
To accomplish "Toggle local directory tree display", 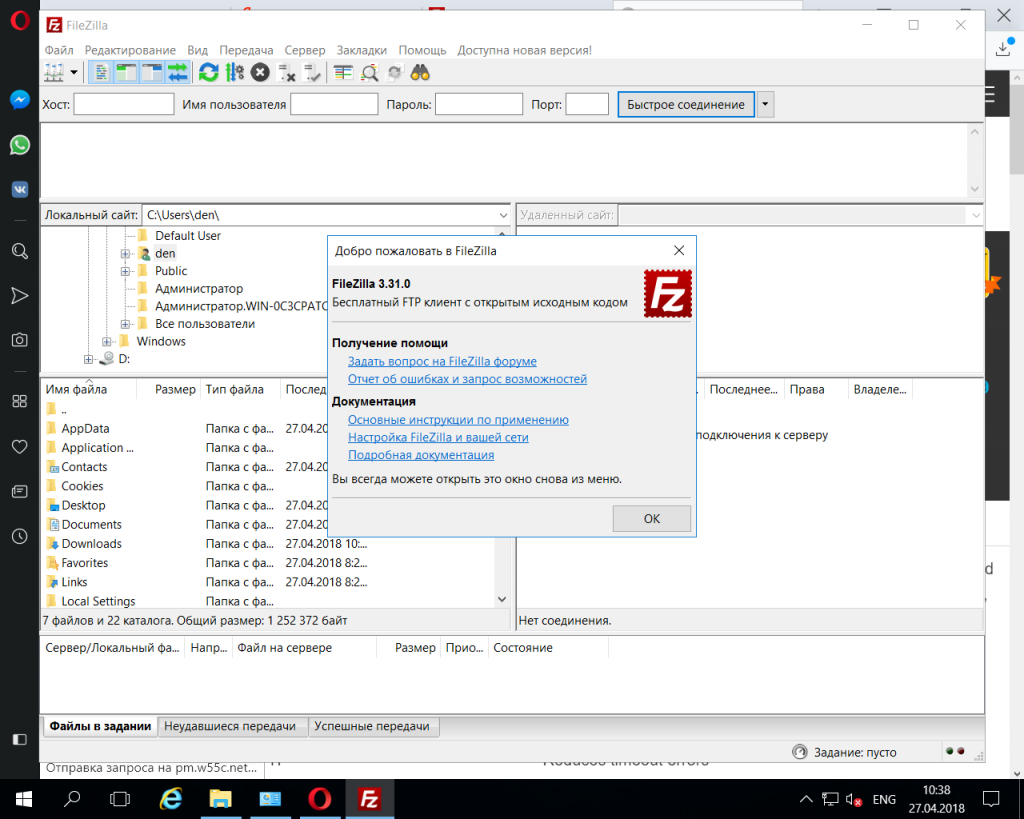I will pos(126,72).
